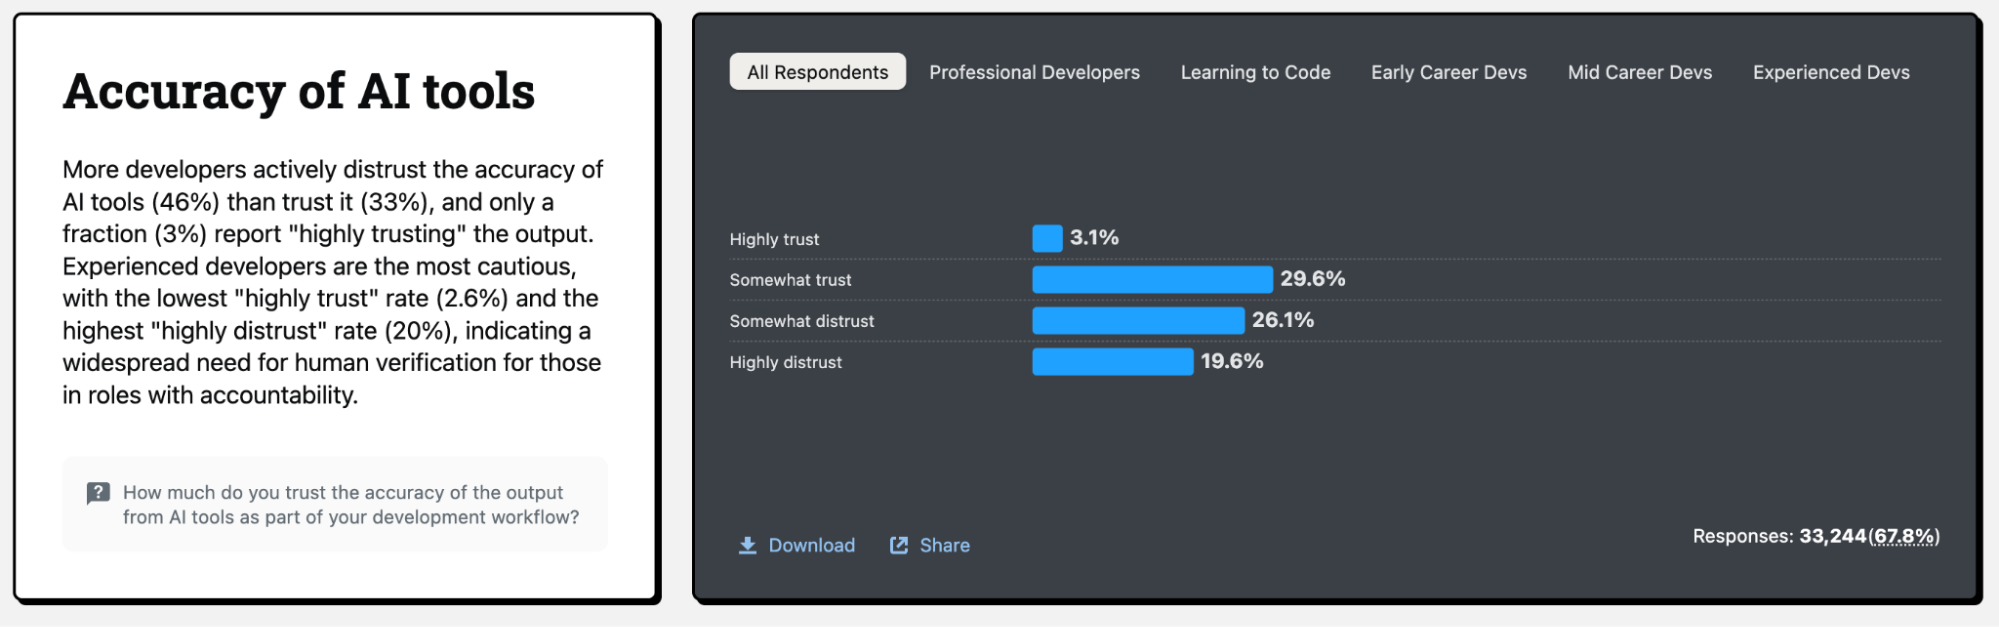This screenshot has height=627, width=1999.
Task: View Mid Career Devs tab
Action: pyautogui.click(x=1639, y=72)
